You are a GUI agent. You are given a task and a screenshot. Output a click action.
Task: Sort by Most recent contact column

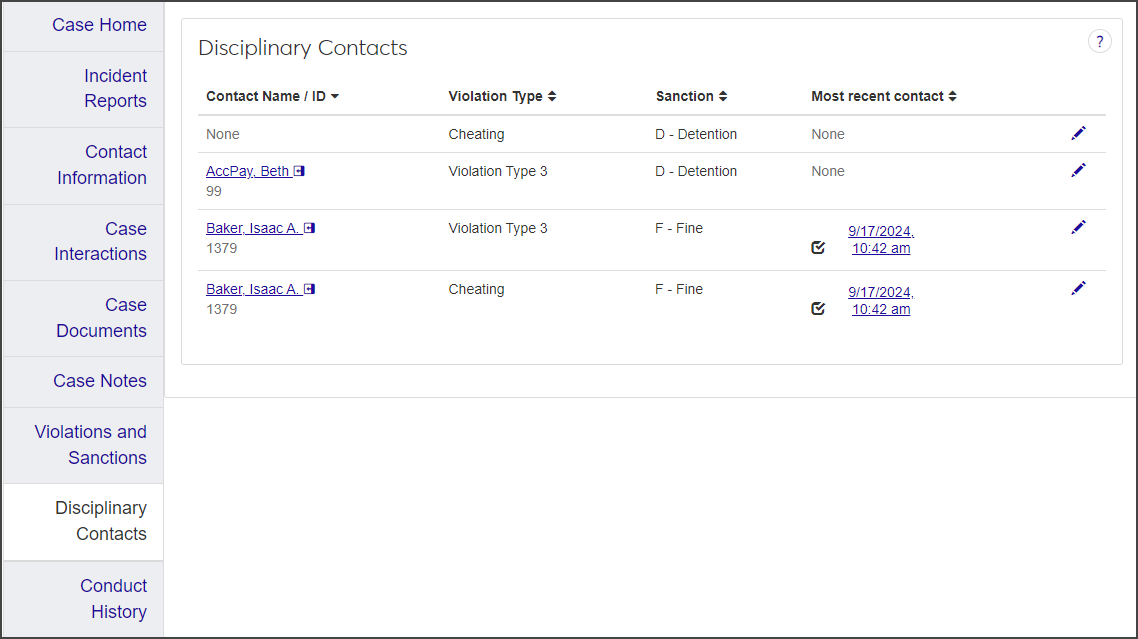[x=884, y=96]
